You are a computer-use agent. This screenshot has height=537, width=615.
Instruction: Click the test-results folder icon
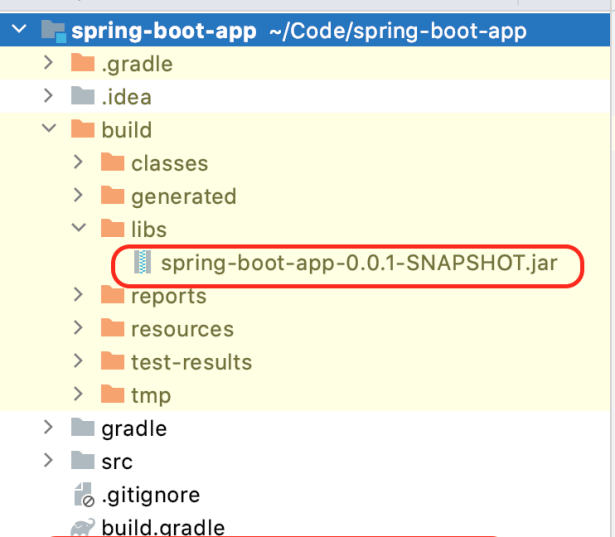tap(113, 361)
